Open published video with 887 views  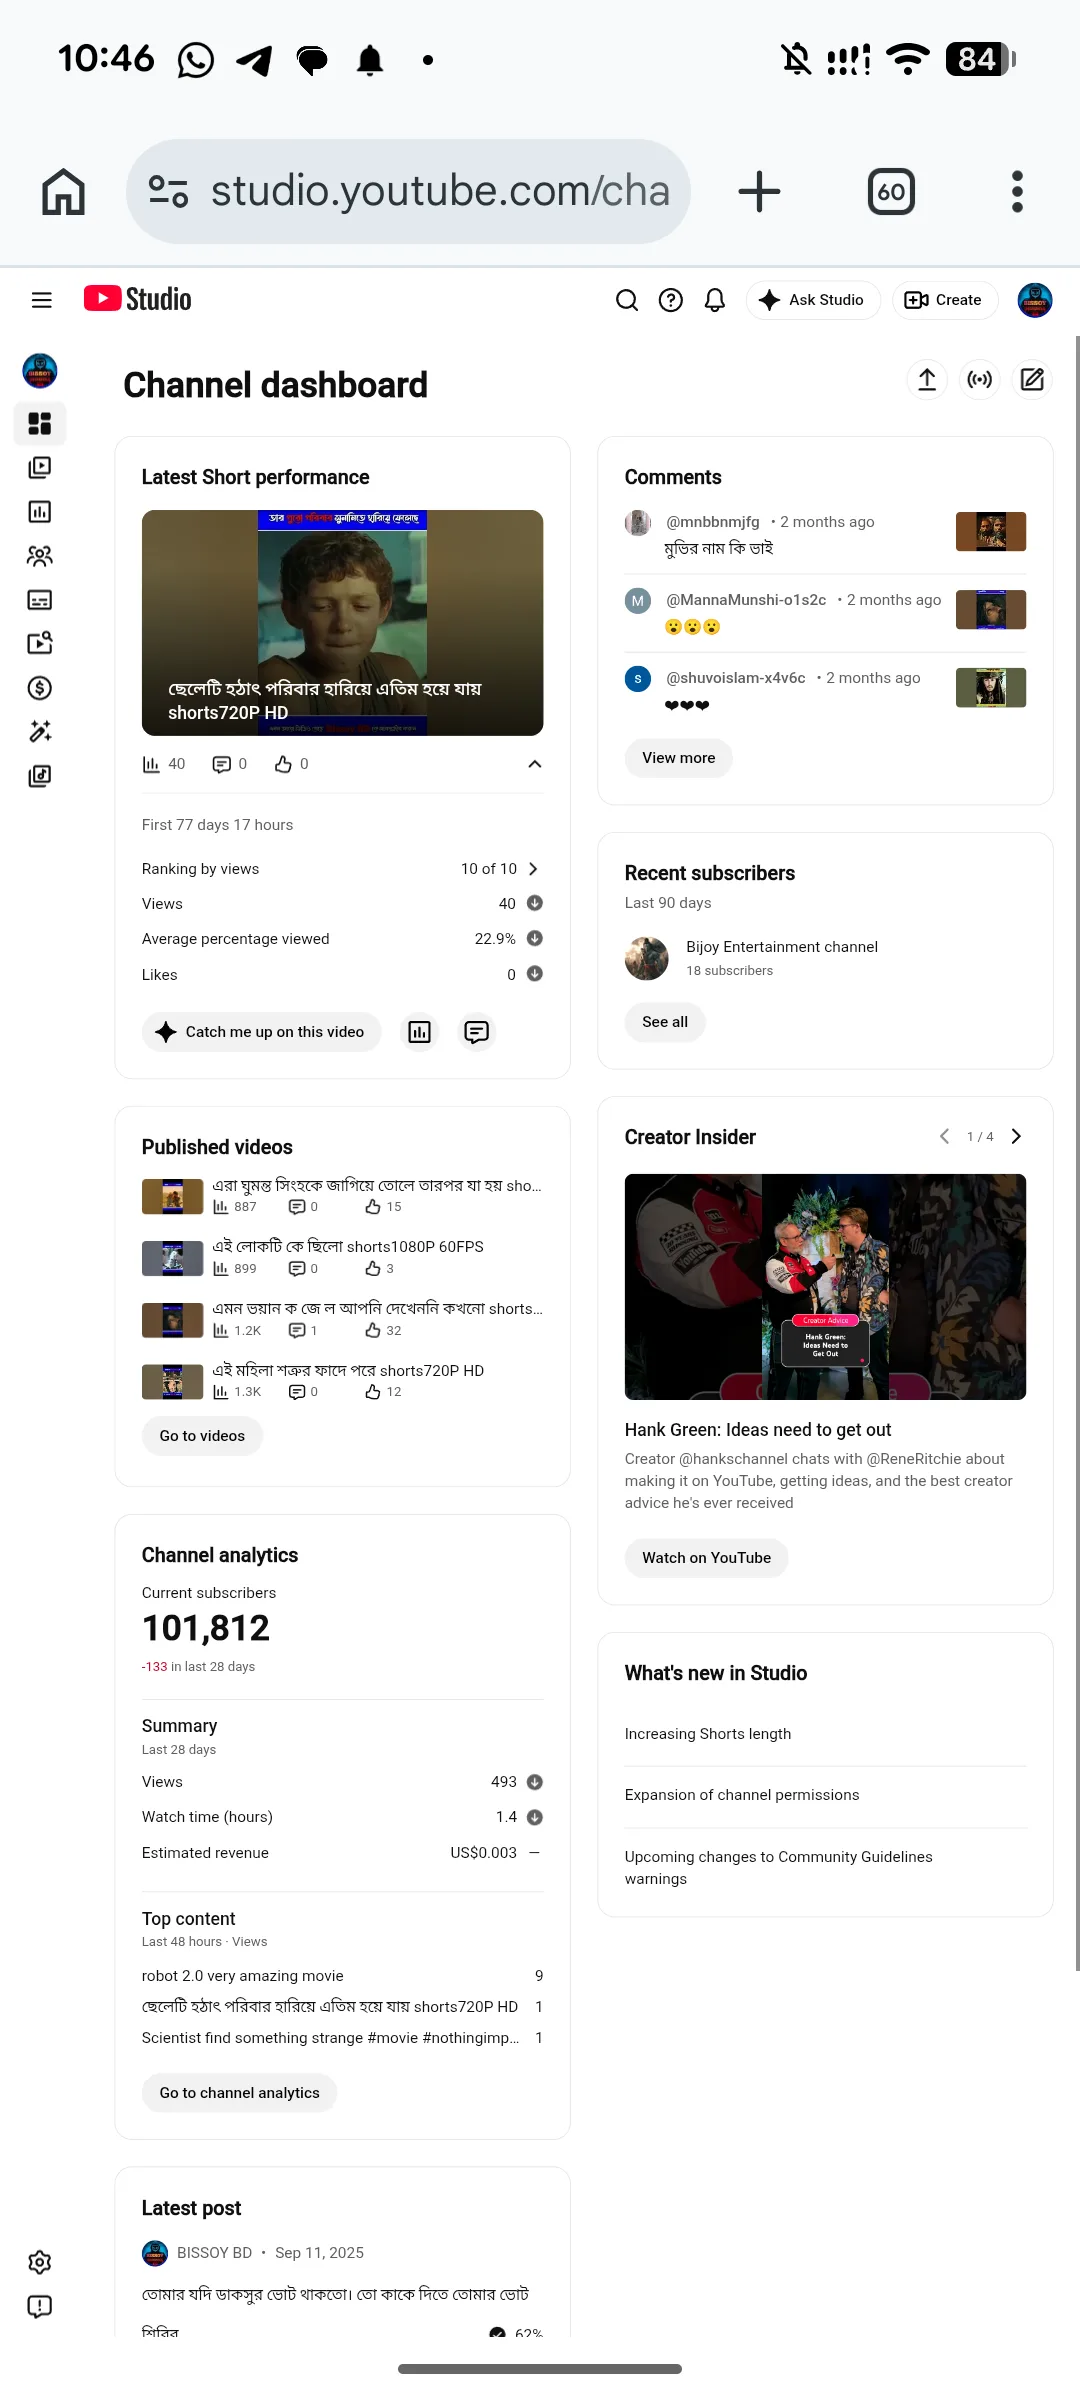pyautogui.click(x=342, y=1196)
